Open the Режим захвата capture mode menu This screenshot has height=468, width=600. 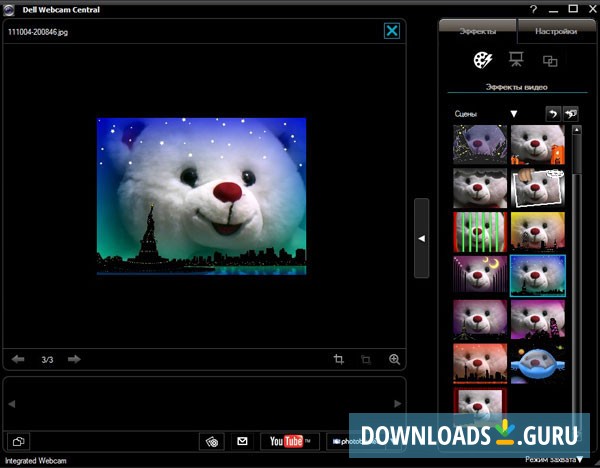point(554,460)
